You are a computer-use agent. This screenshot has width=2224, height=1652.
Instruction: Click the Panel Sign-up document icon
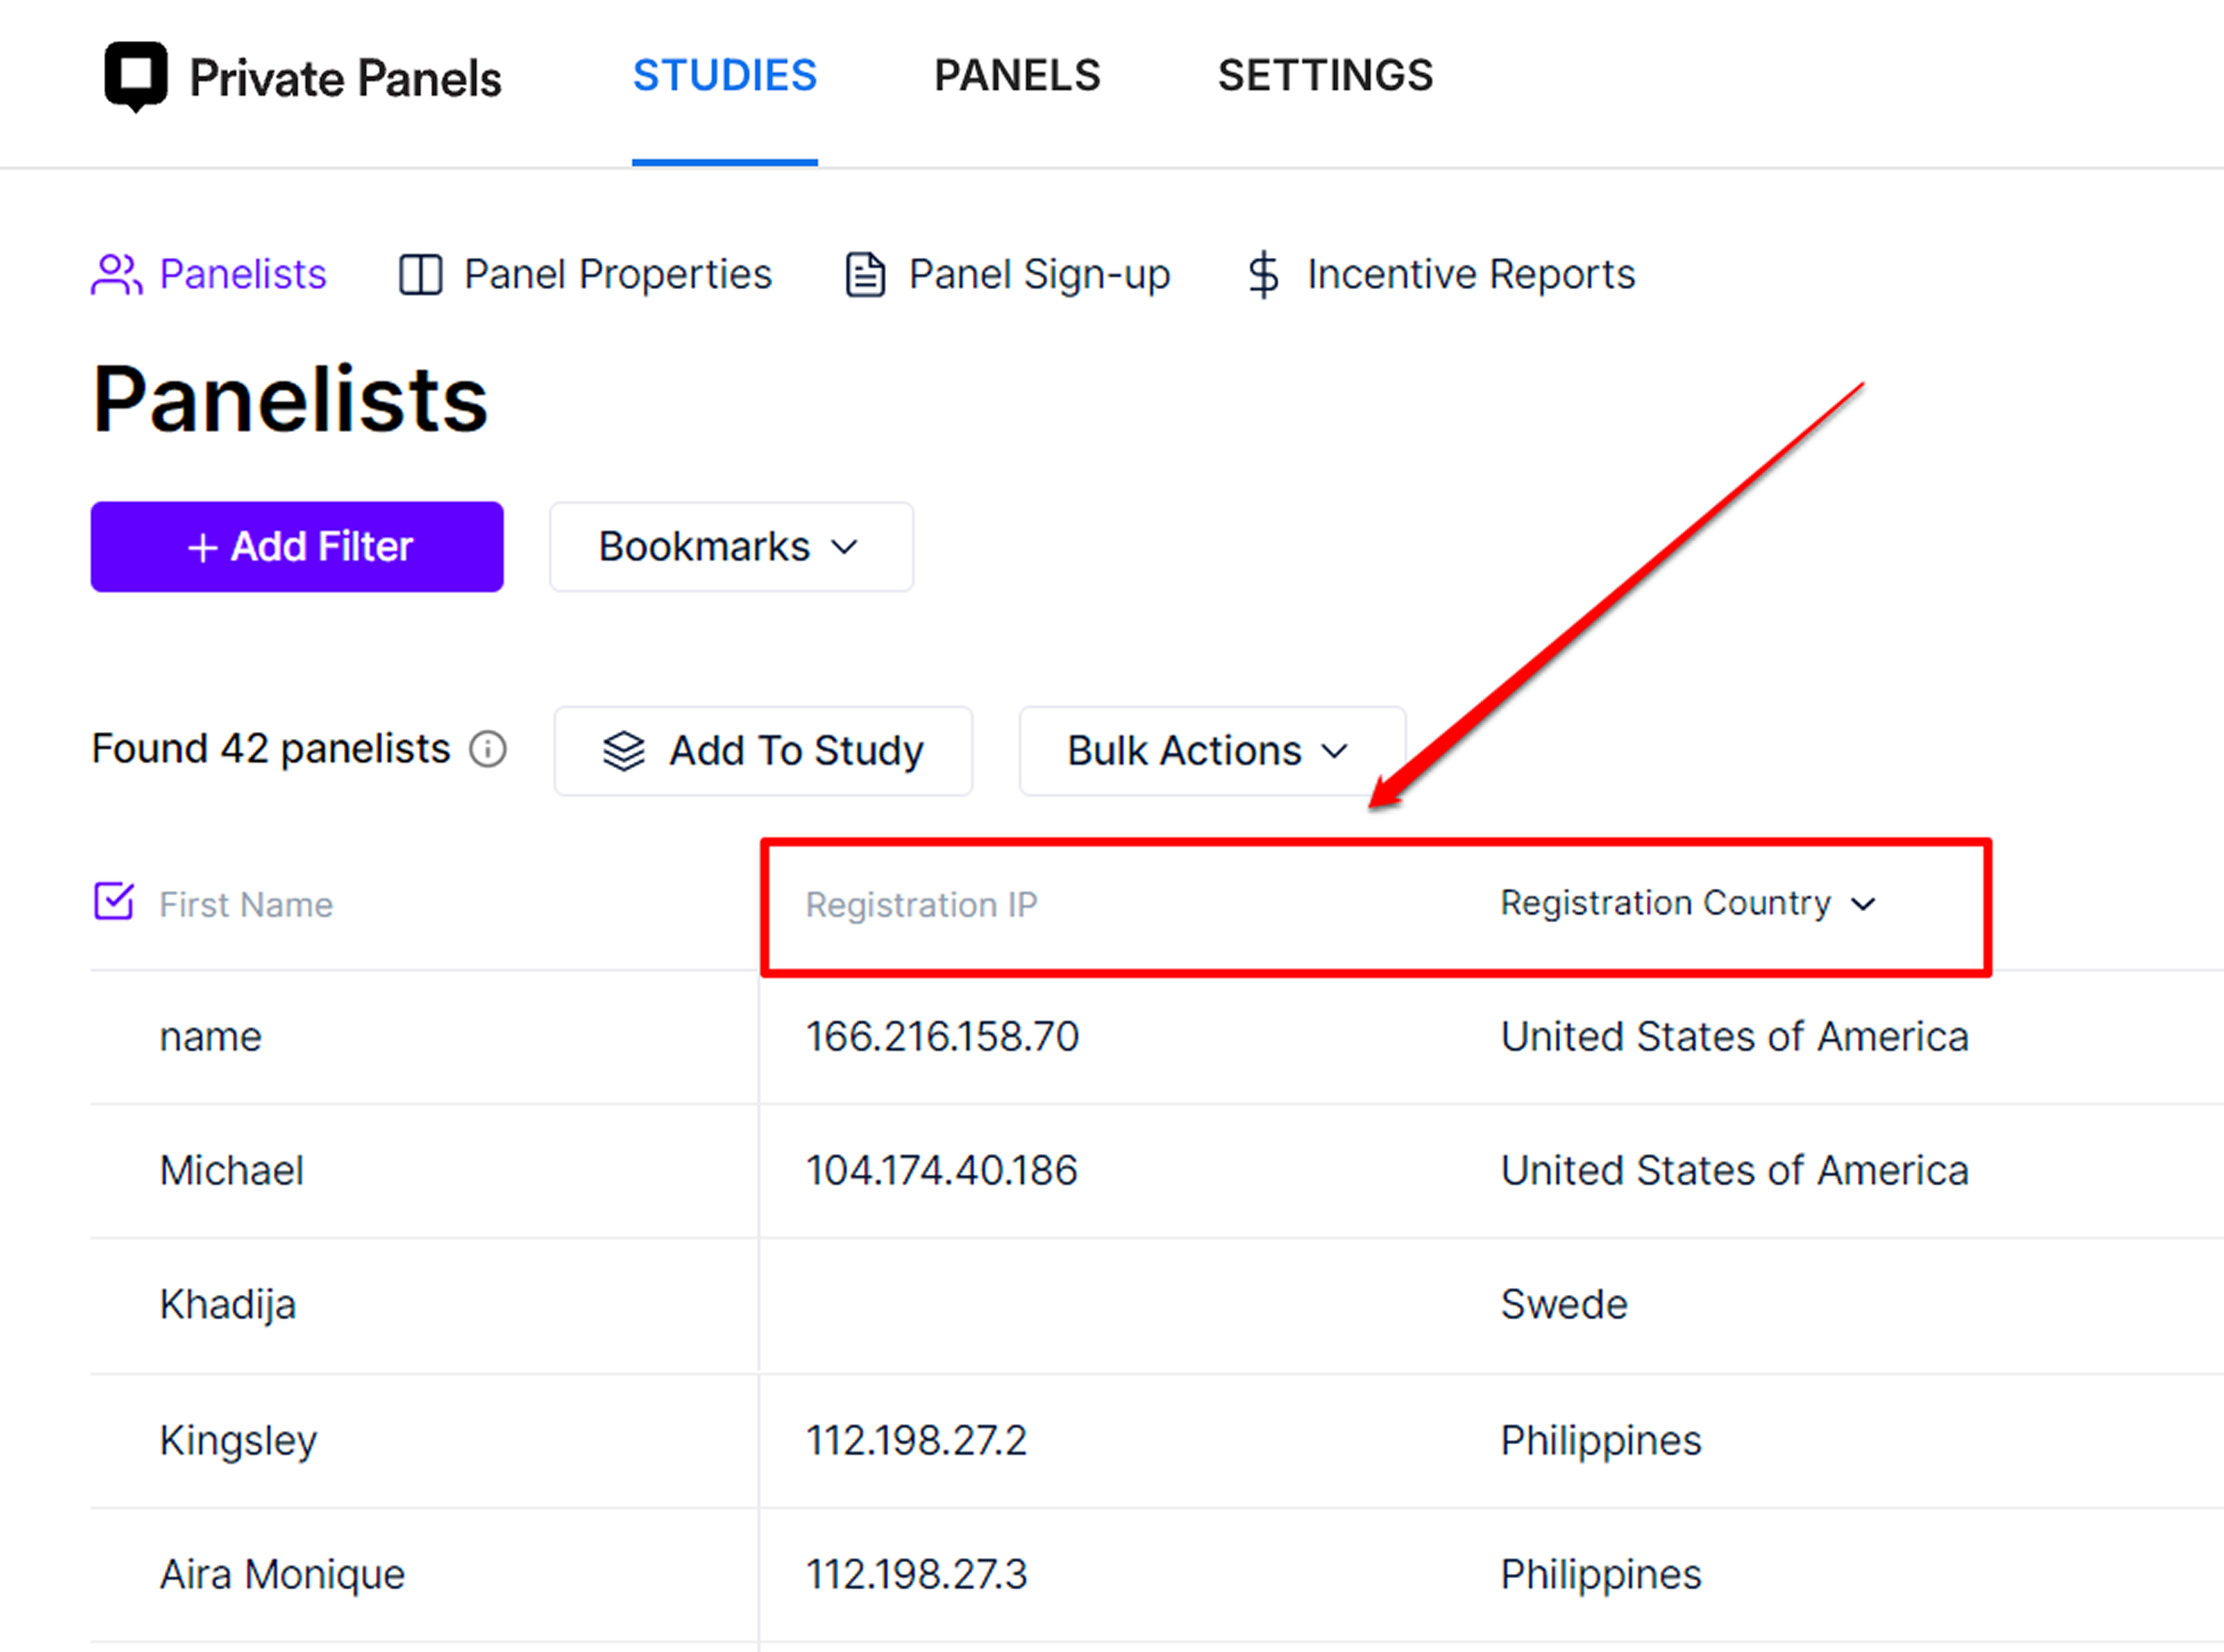coord(865,275)
